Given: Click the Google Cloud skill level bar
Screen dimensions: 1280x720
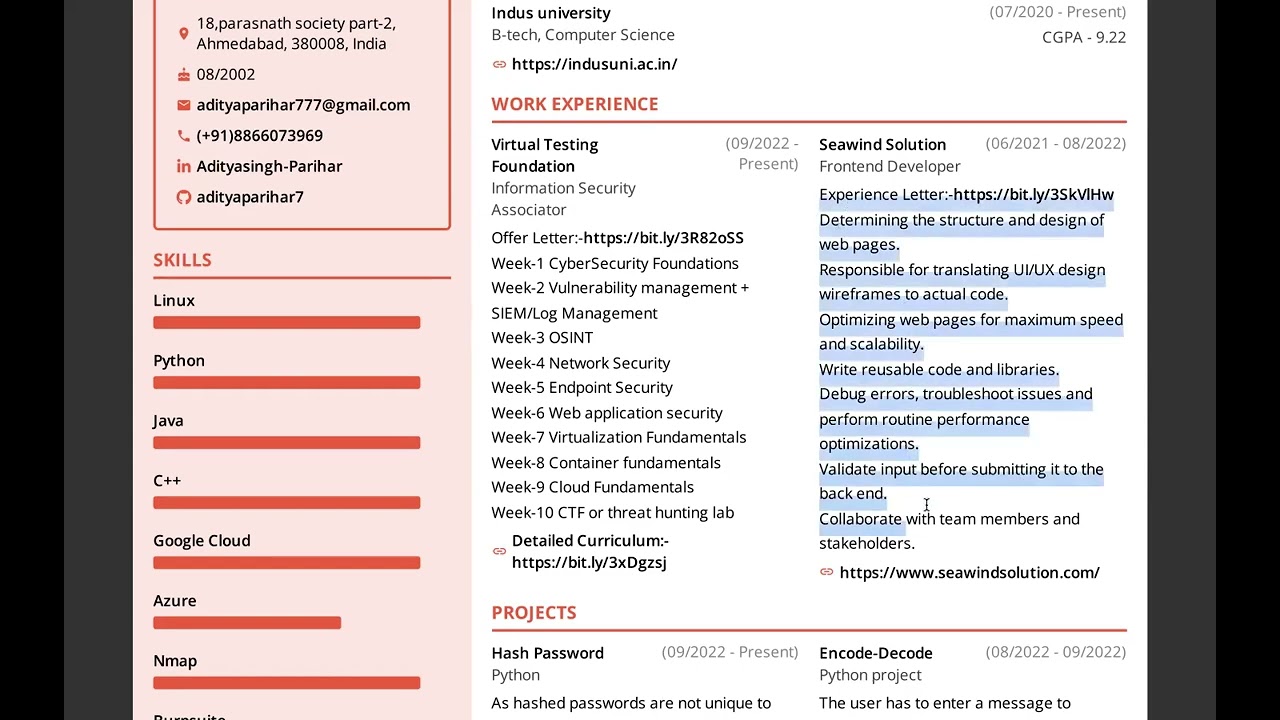Looking at the screenshot, I should [286, 563].
